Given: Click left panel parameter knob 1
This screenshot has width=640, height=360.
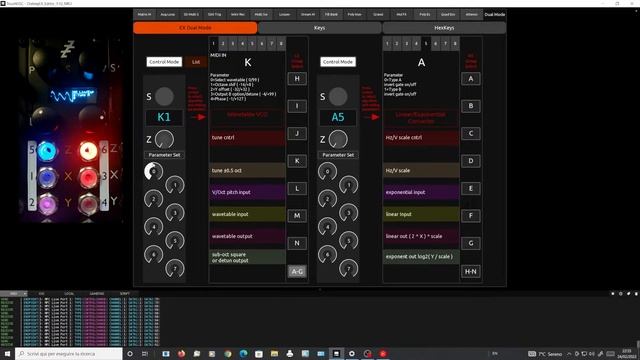Looking at the screenshot, I should [175, 185].
